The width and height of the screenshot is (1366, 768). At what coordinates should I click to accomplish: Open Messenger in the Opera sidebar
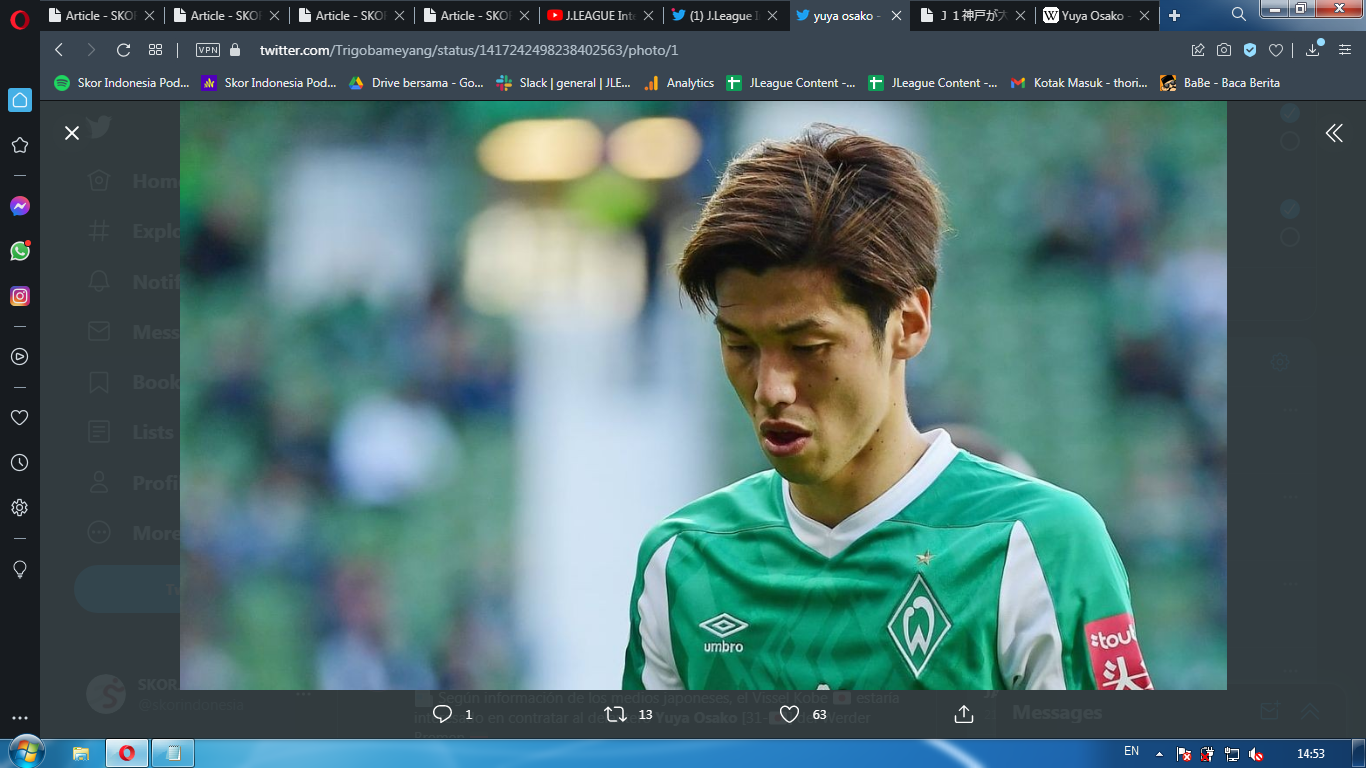click(x=20, y=206)
